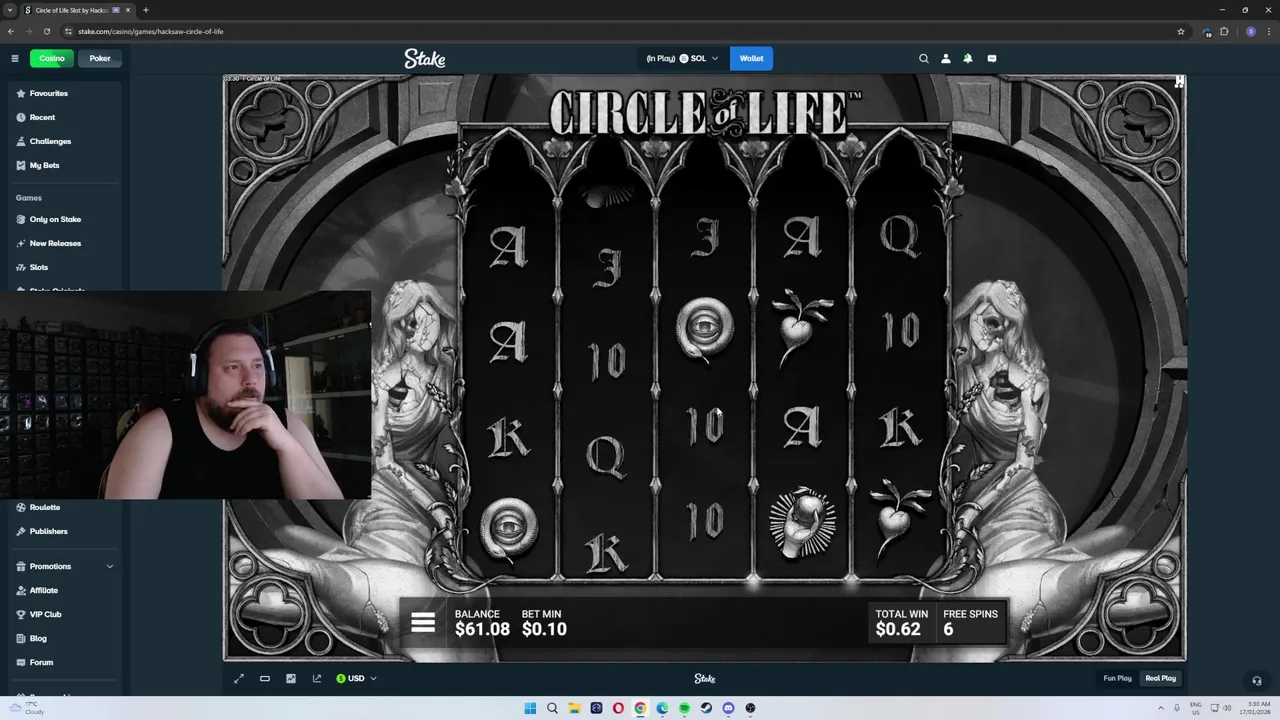
Task: Open the notifications bell
Action: [968, 58]
